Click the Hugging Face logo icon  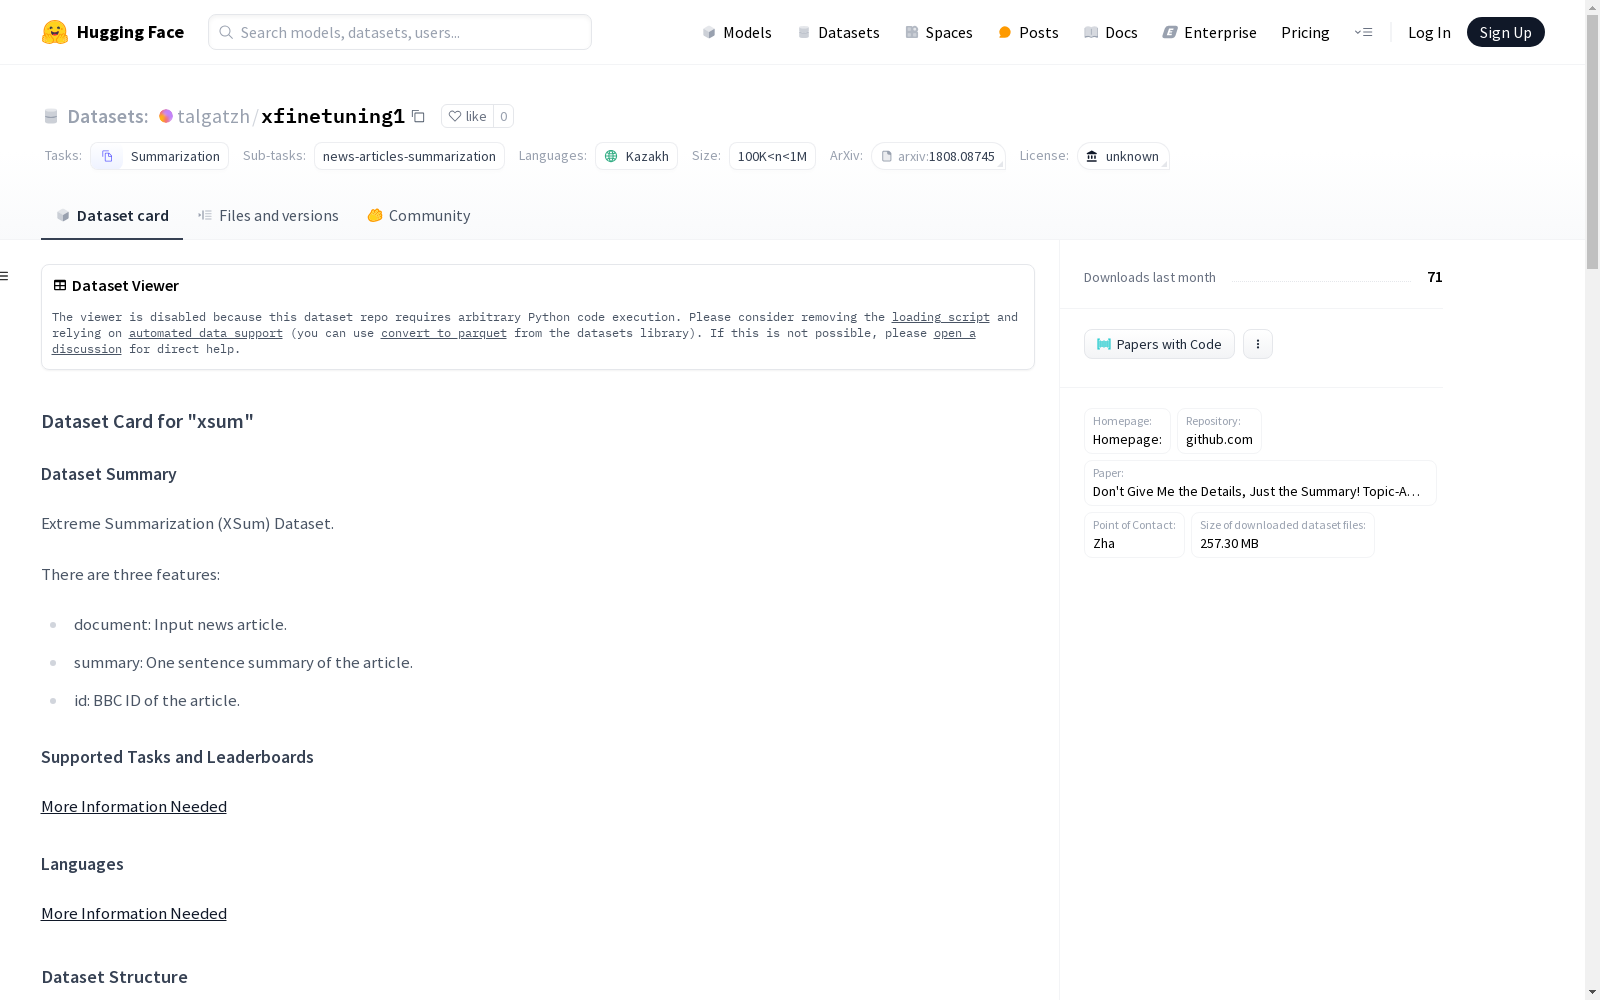55,32
